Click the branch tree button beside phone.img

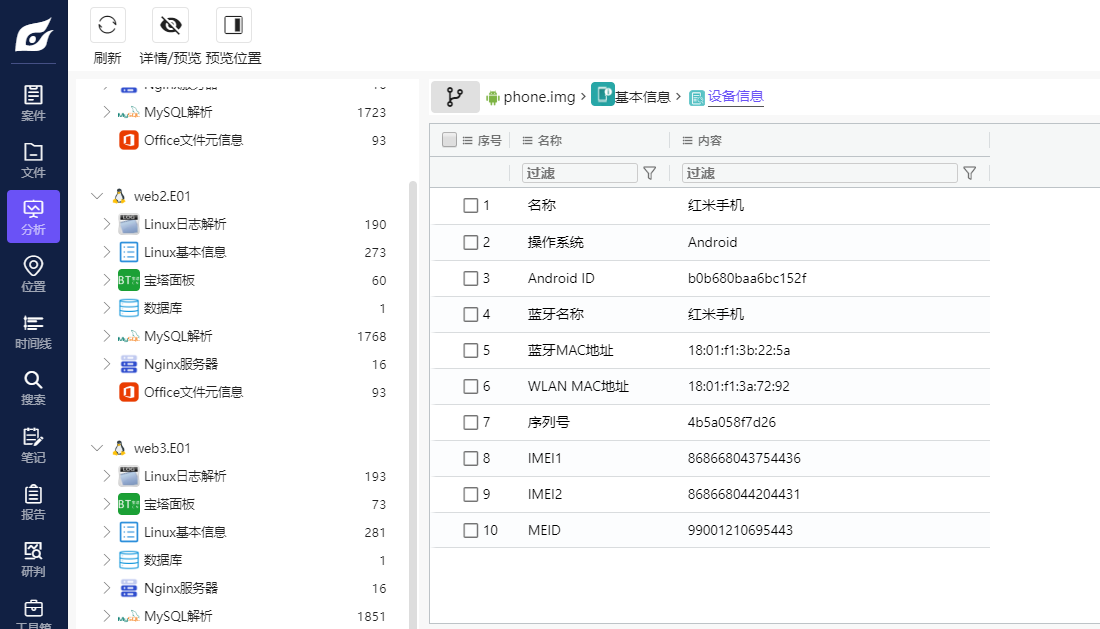click(455, 97)
